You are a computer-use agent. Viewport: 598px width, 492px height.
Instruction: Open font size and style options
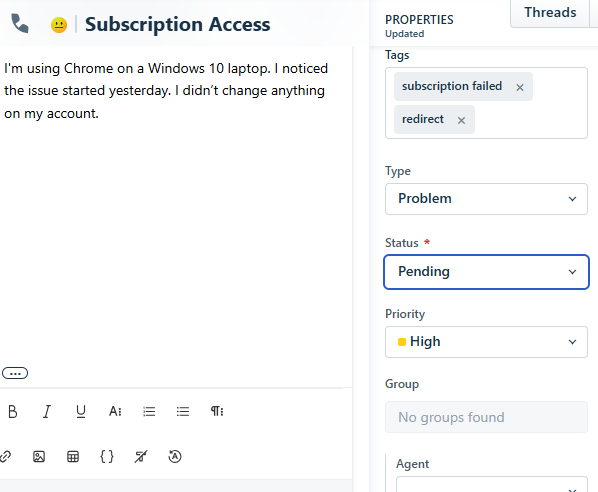point(115,412)
